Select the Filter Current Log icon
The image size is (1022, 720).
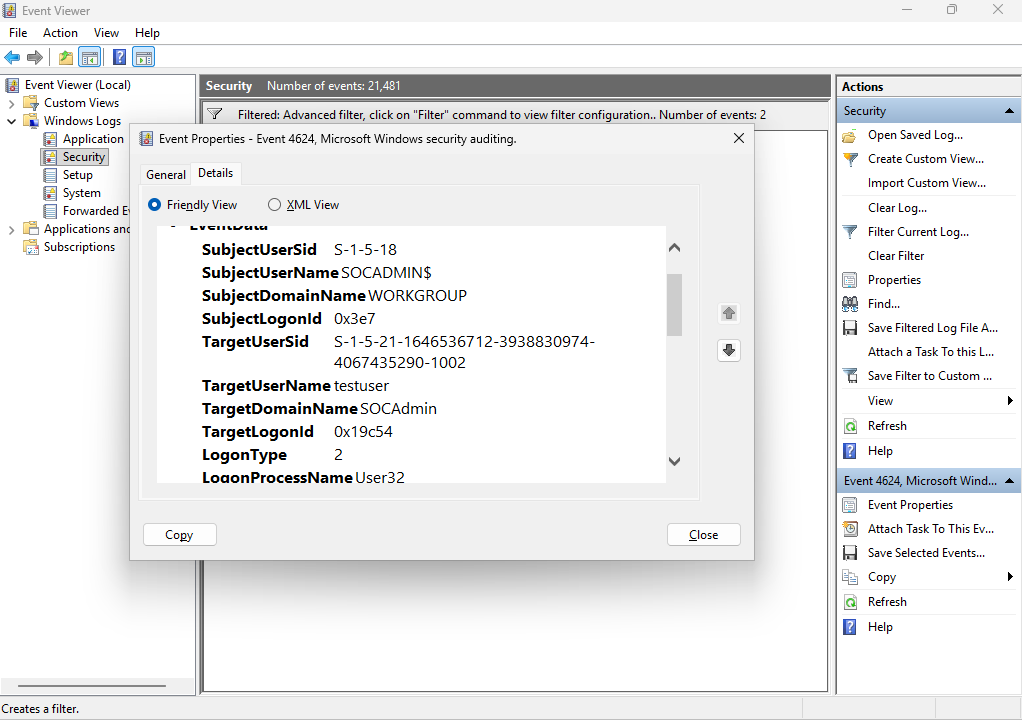(x=849, y=231)
